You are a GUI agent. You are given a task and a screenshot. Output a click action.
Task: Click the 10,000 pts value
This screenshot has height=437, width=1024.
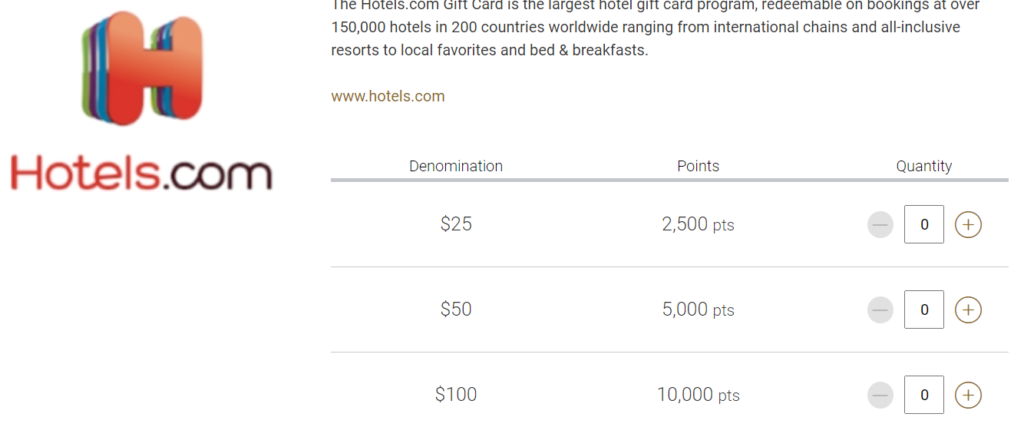[x=698, y=395]
